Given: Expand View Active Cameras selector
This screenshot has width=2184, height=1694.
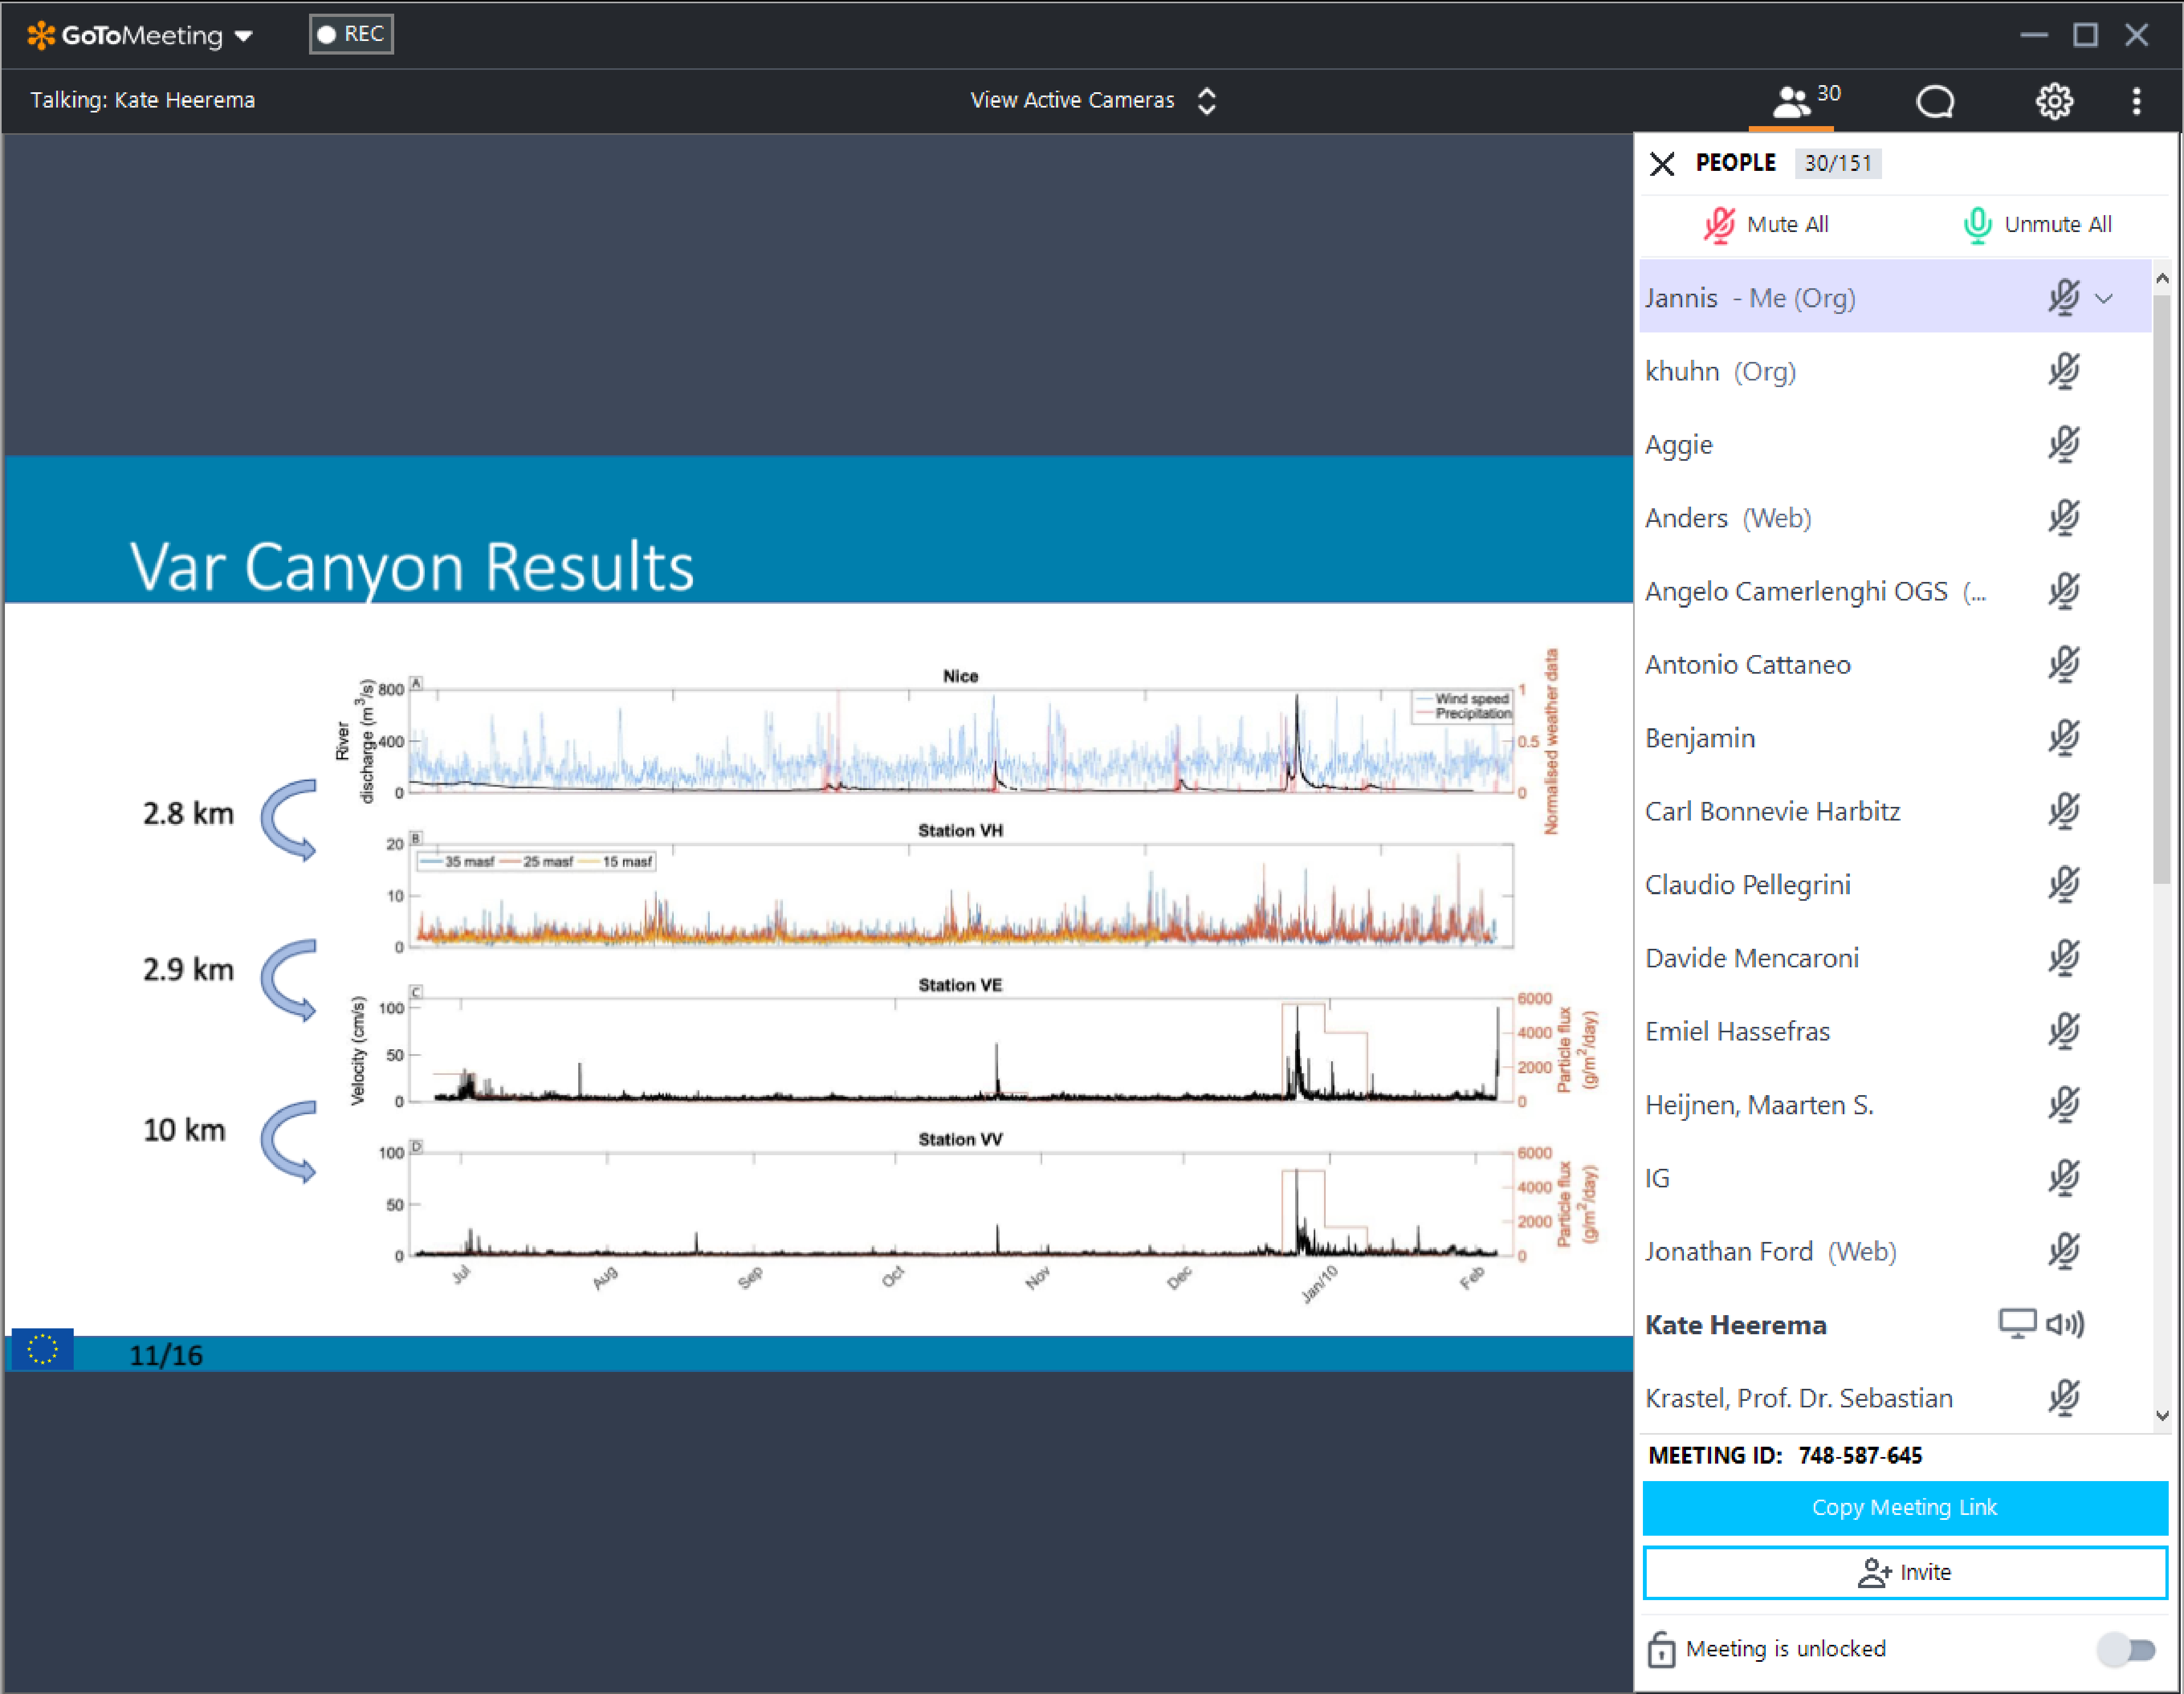Looking at the screenshot, I should pyautogui.click(x=1093, y=100).
